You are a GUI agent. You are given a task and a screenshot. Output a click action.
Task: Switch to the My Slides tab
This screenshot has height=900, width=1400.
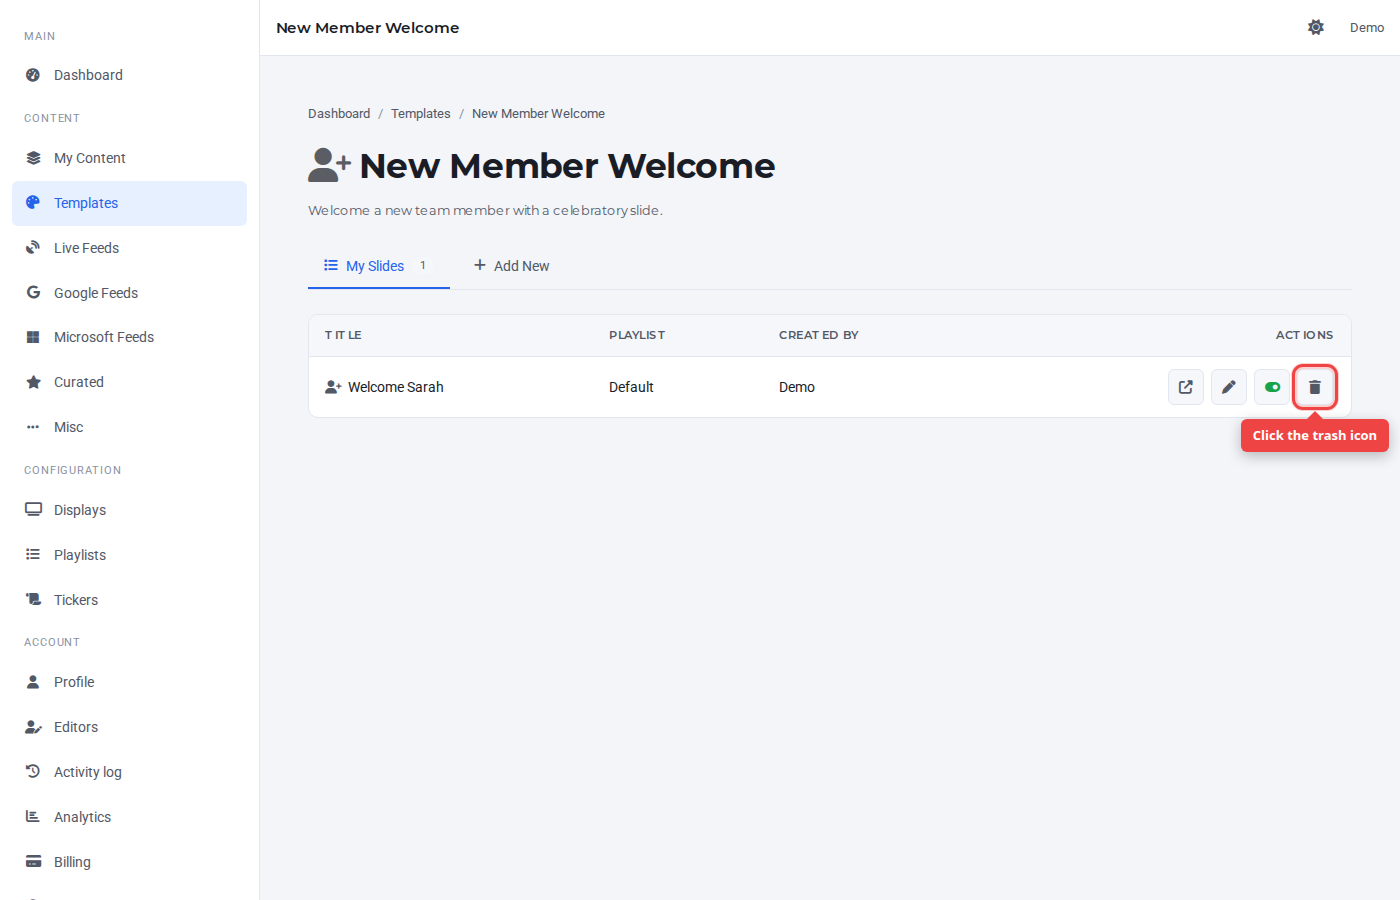point(379,266)
